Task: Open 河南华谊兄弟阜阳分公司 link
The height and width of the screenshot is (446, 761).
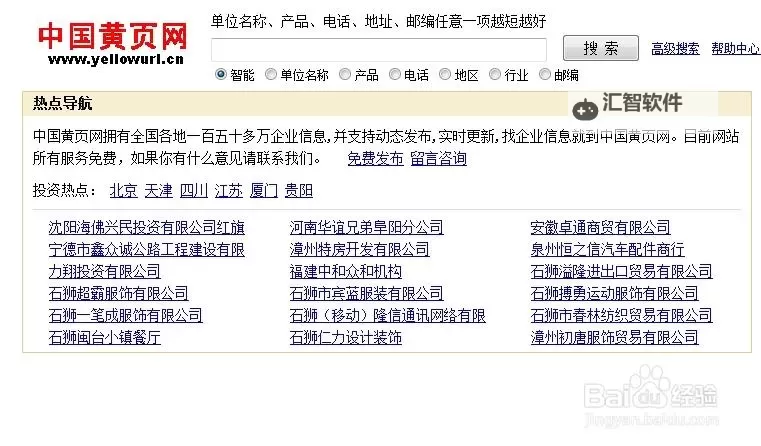Action: [x=366, y=227]
